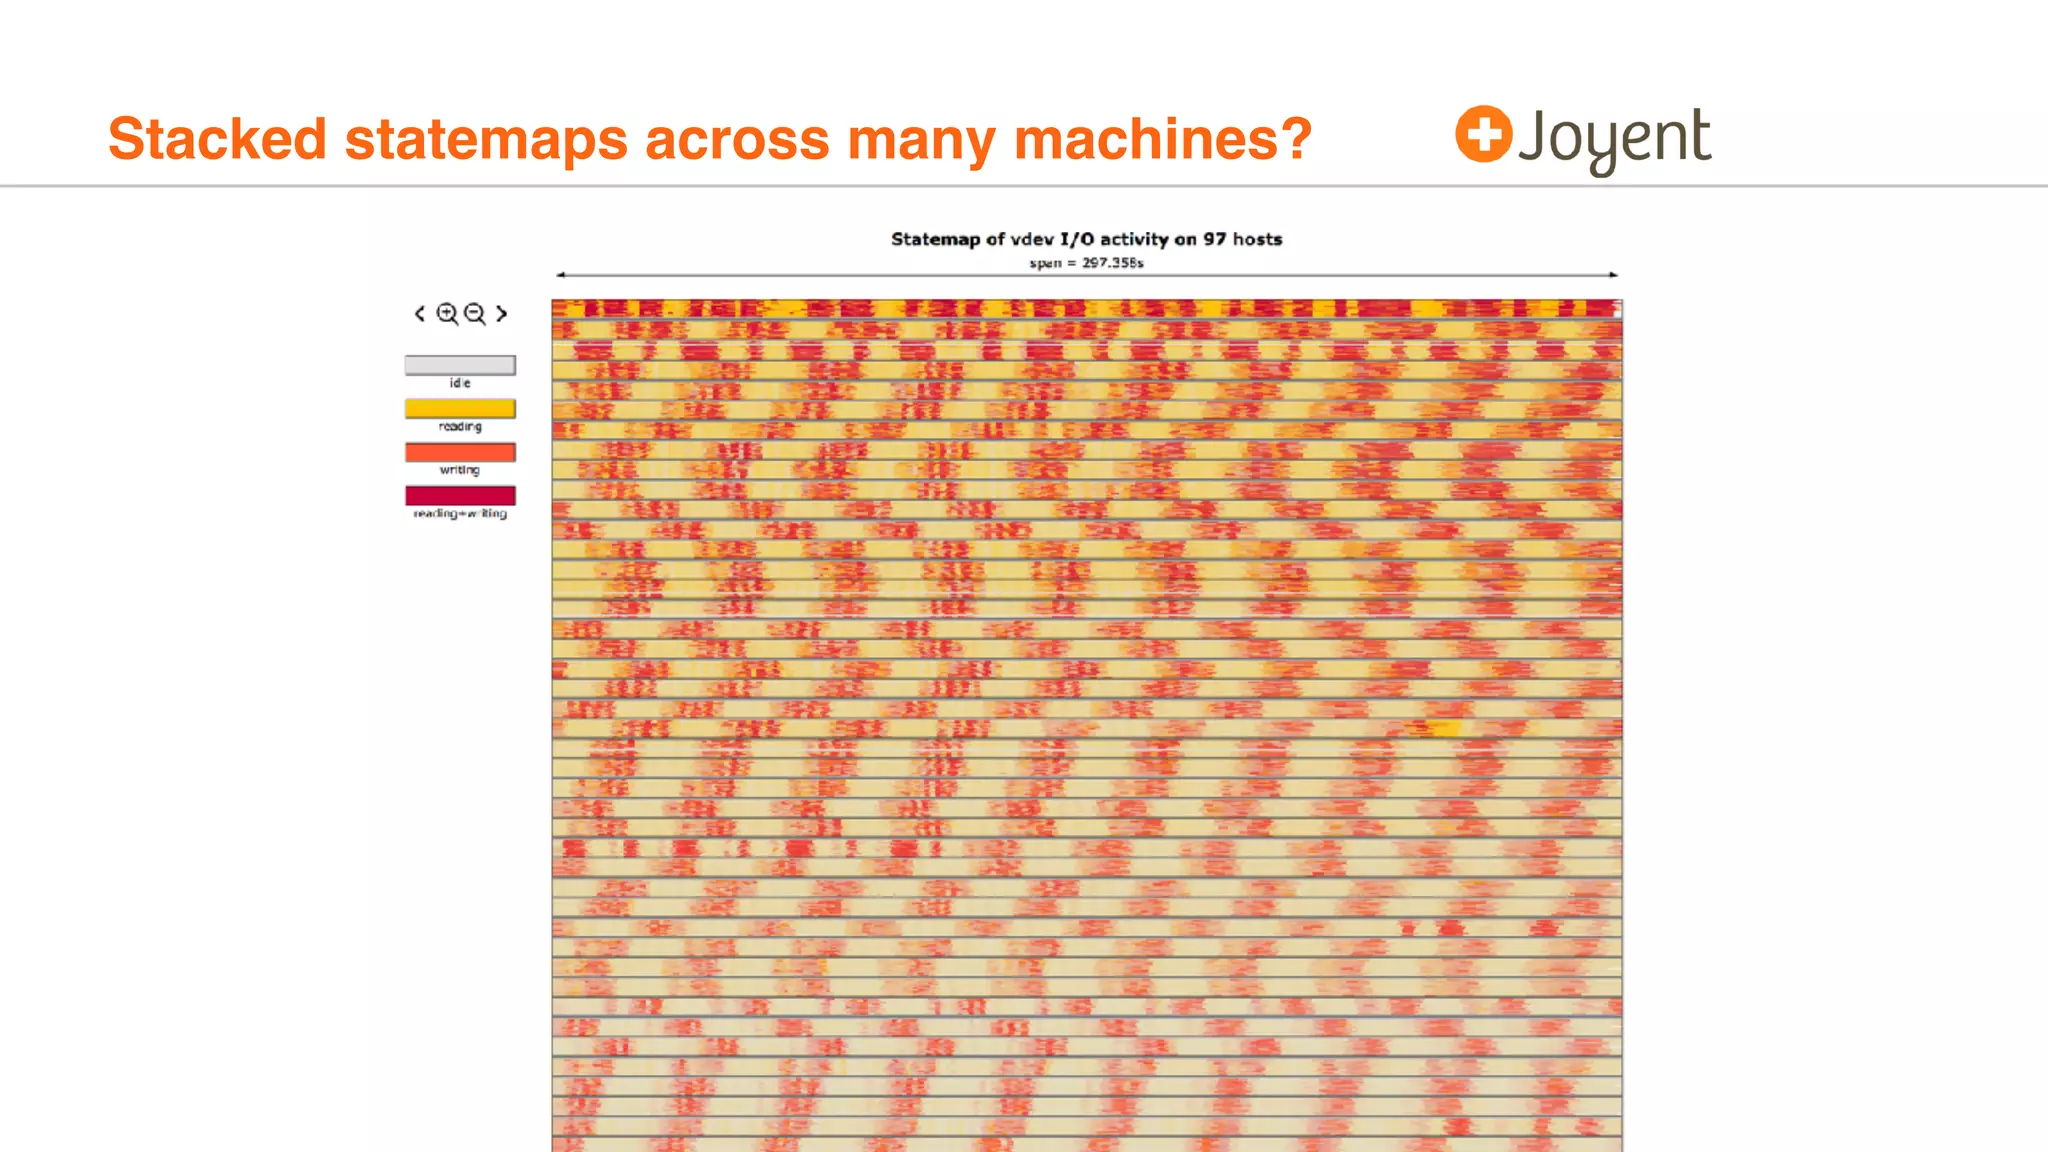The width and height of the screenshot is (2048, 1152).
Task: Click the topmost host row of the statemap
Action: [1087, 309]
